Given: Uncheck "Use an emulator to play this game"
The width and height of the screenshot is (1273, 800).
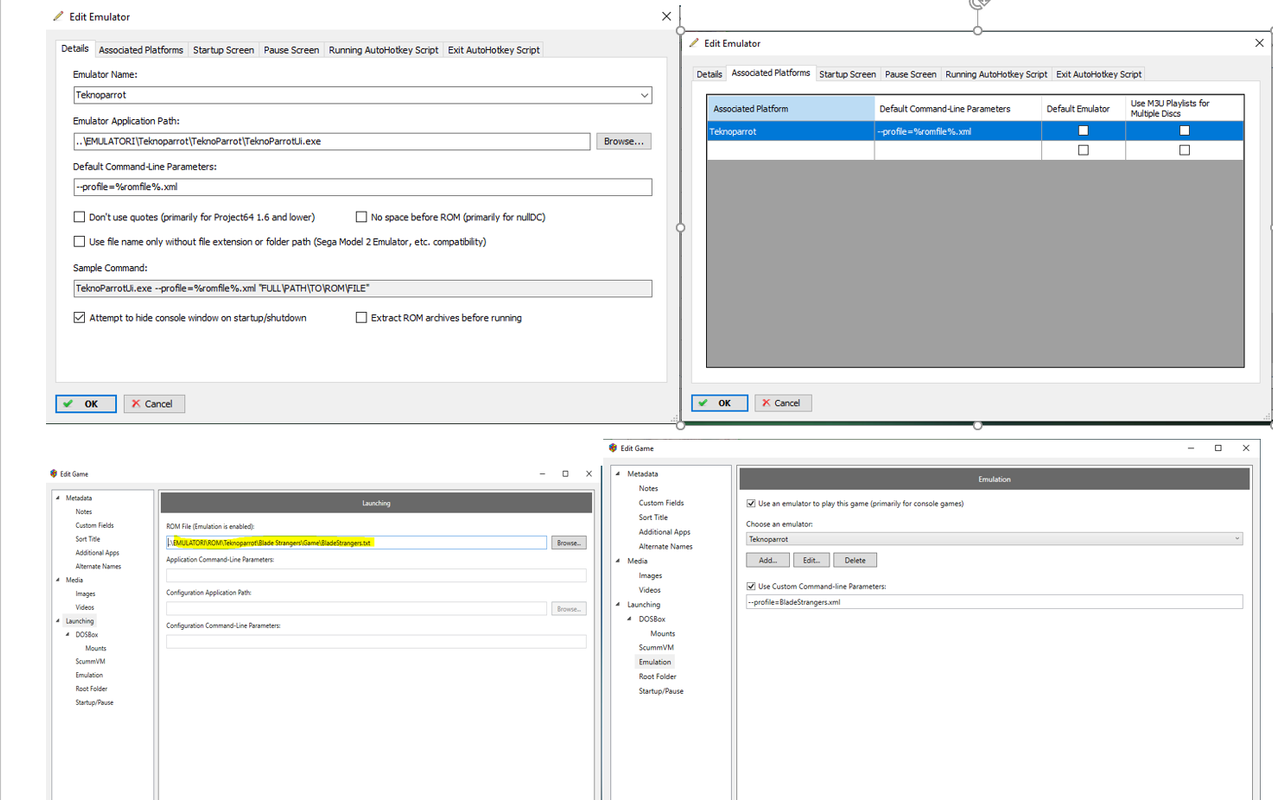Looking at the screenshot, I should click(x=751, y=504).
